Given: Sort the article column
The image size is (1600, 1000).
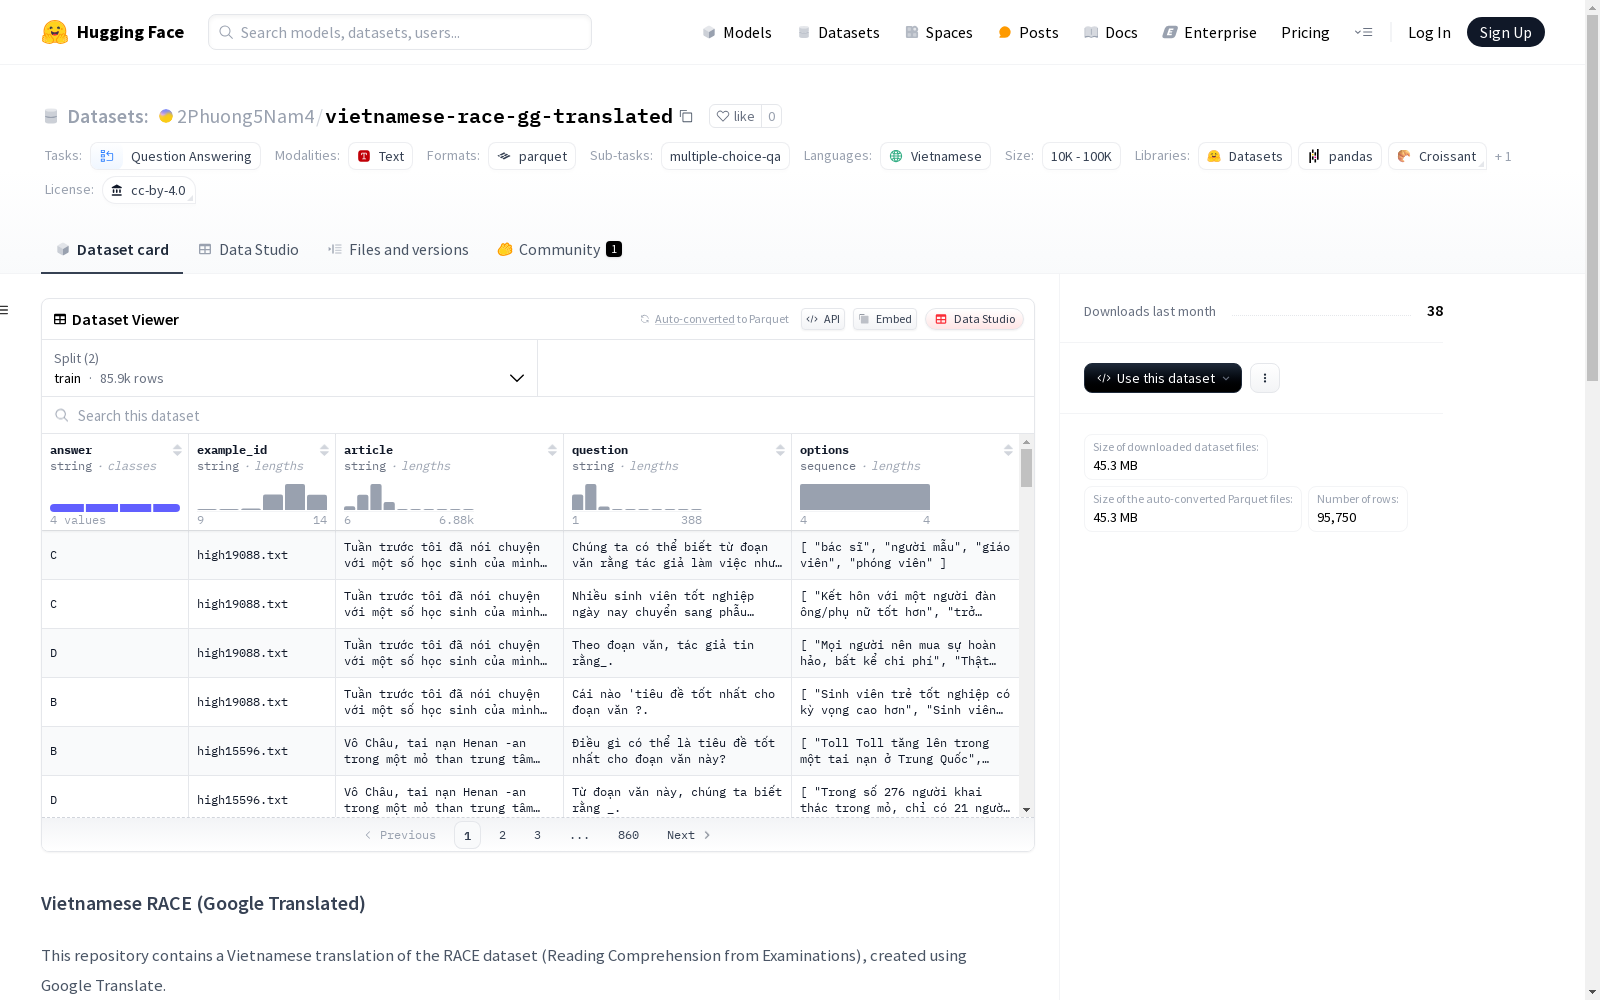Looking at the screenshot, I should [552, 450].
